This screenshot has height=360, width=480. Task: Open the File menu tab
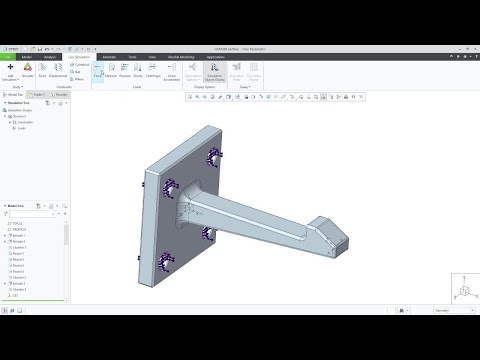click(x=8, y=57)
